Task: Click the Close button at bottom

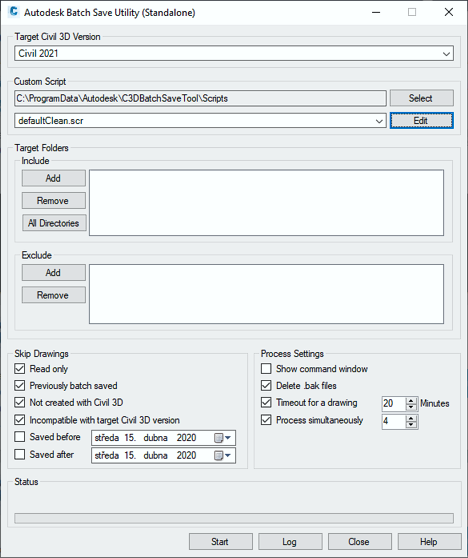Action: [359, 542]
